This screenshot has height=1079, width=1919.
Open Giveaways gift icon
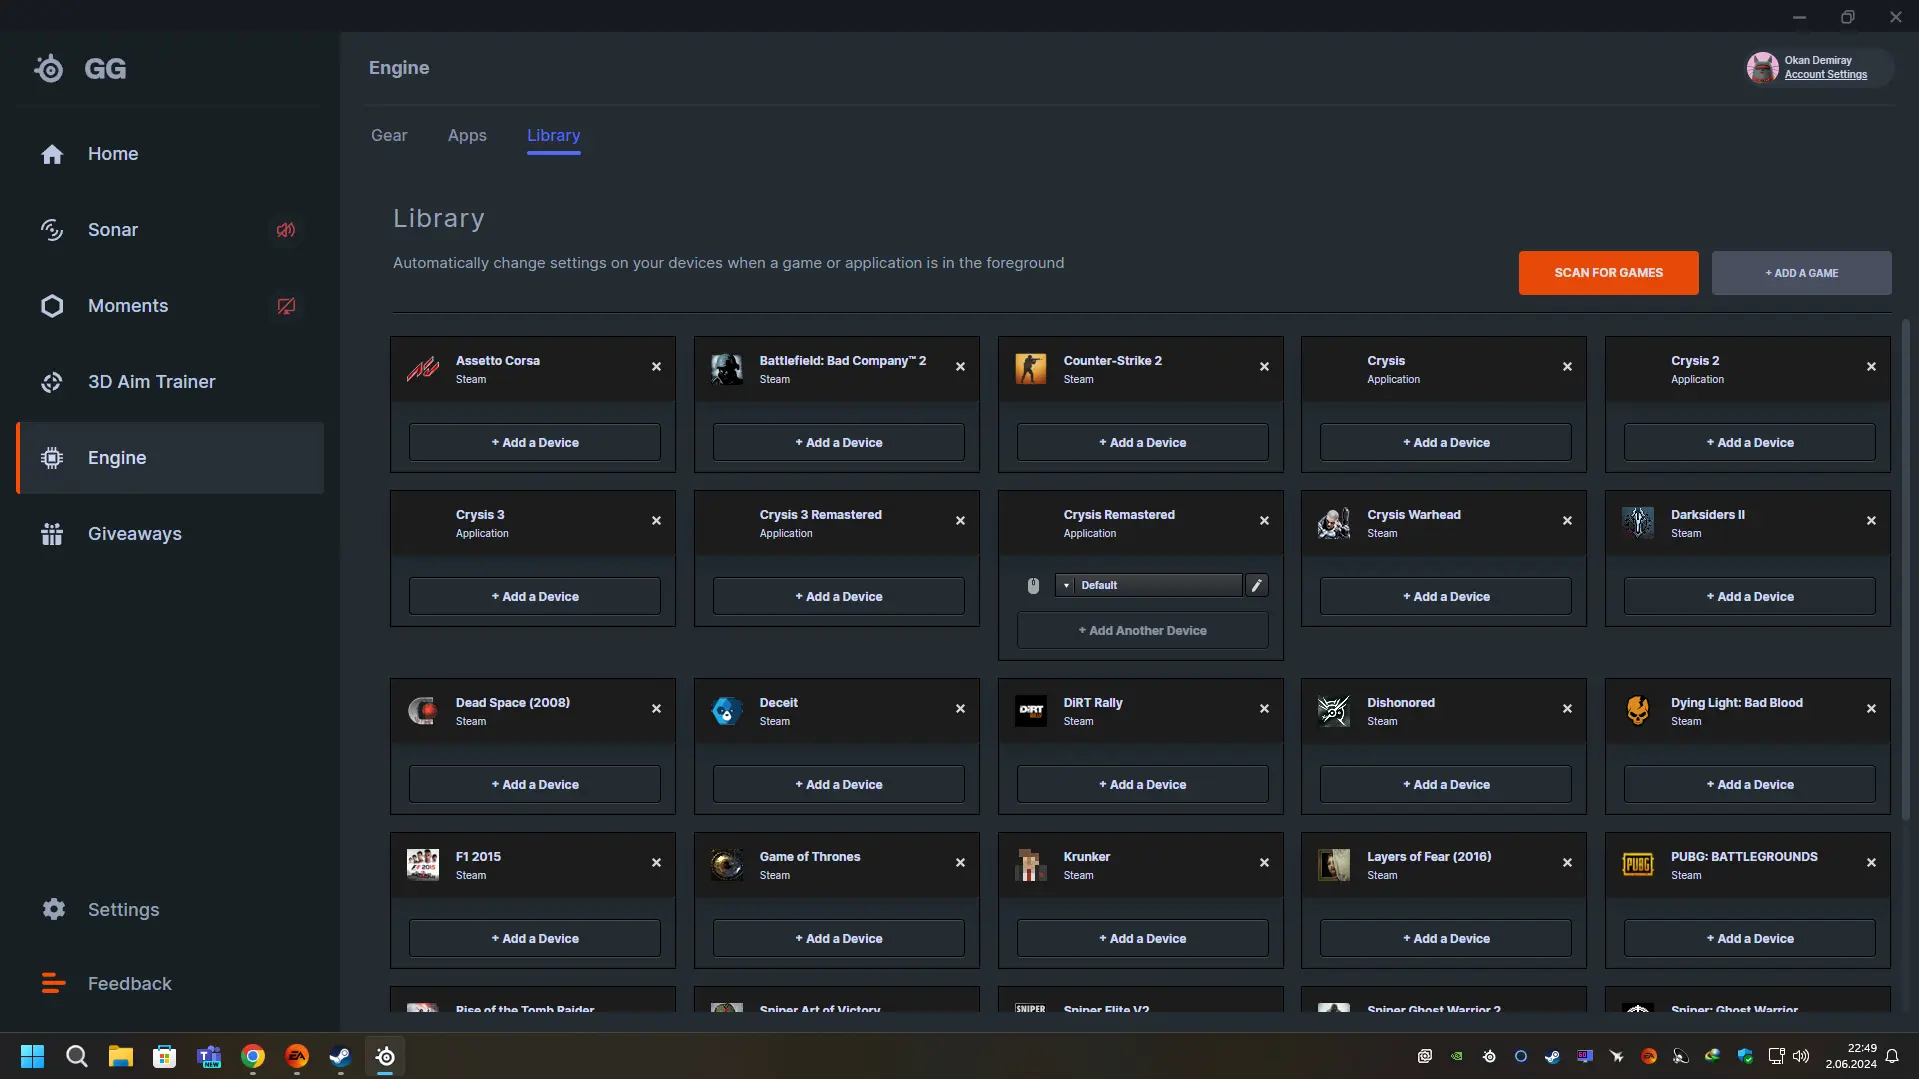coord(52,534)
